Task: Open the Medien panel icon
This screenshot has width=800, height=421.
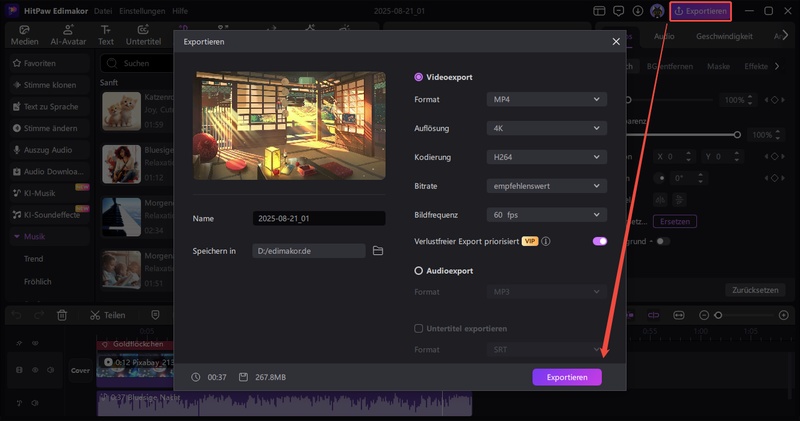Action: click(x=24, y=35)
